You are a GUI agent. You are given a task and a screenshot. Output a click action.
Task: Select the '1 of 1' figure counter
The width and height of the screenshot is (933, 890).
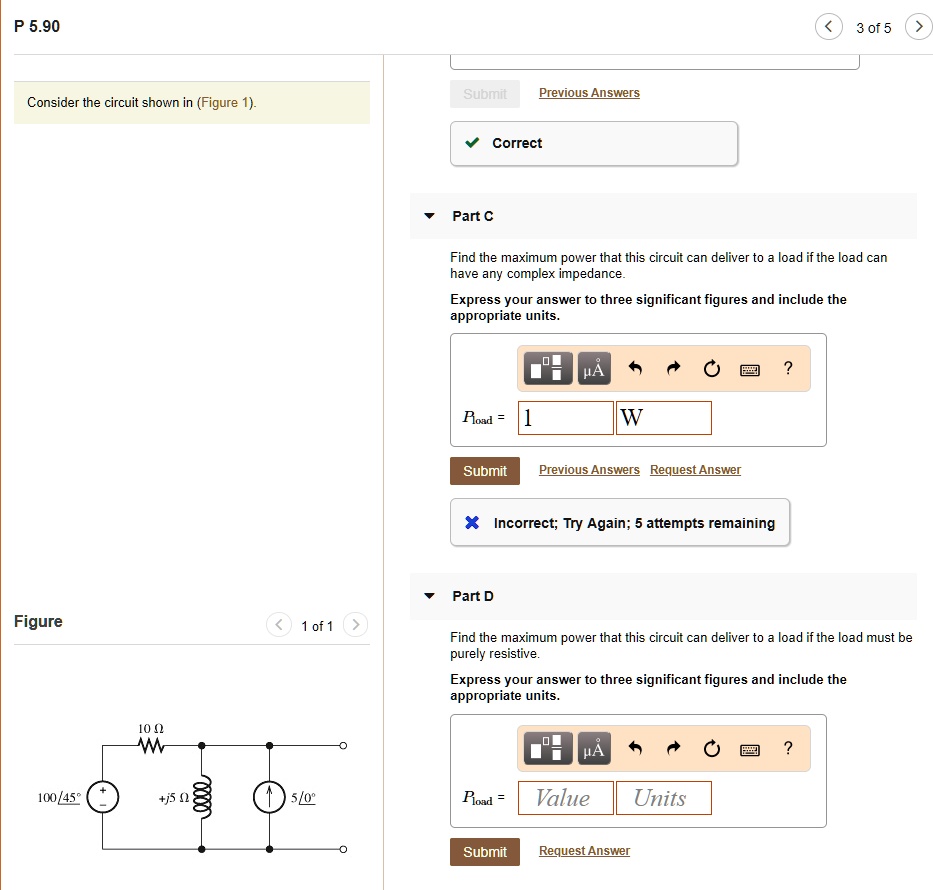[x=317, y=626]
